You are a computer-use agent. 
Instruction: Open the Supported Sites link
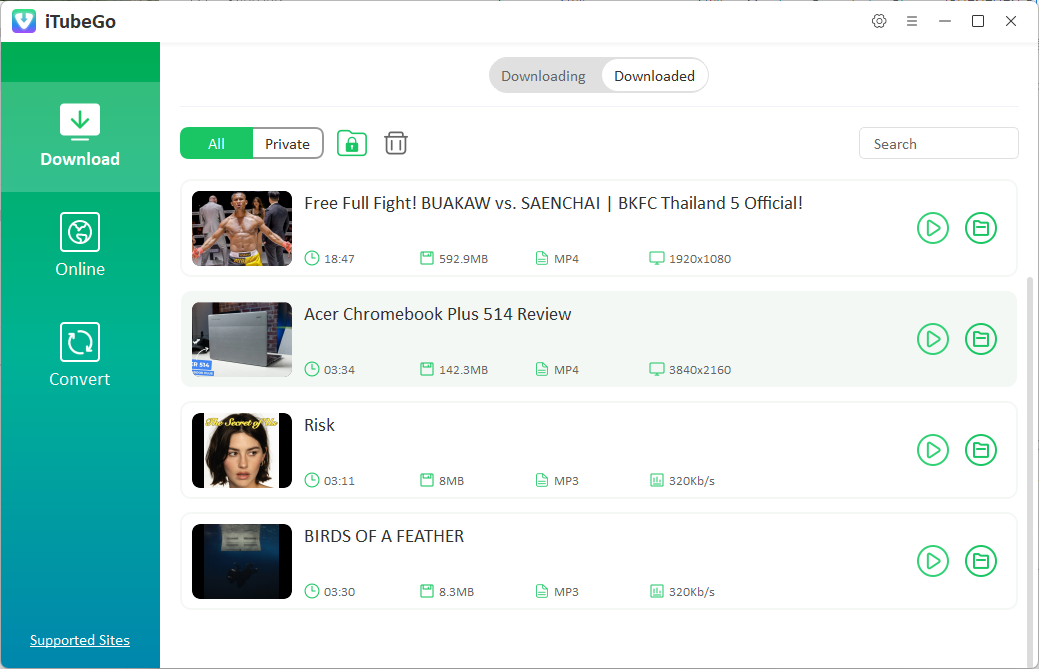80,640
